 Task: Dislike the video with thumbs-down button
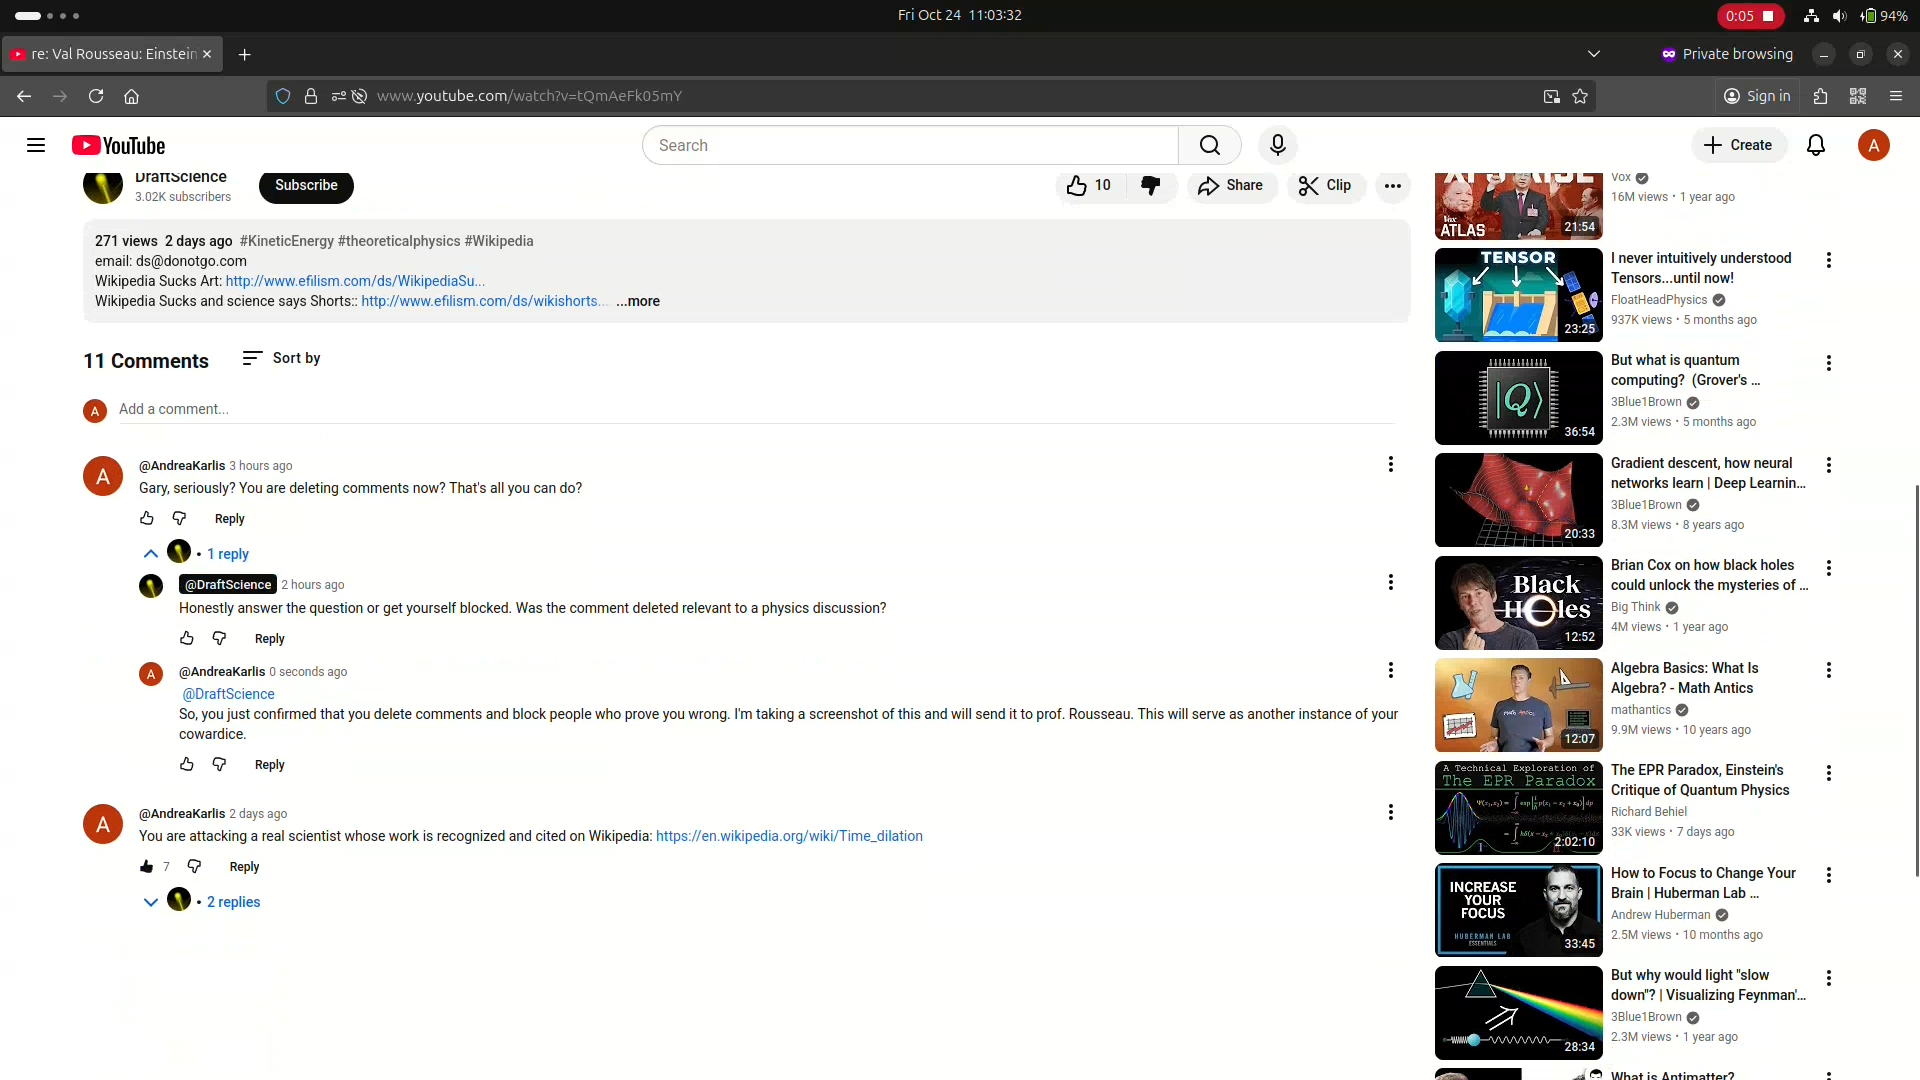pos(1150,185)
